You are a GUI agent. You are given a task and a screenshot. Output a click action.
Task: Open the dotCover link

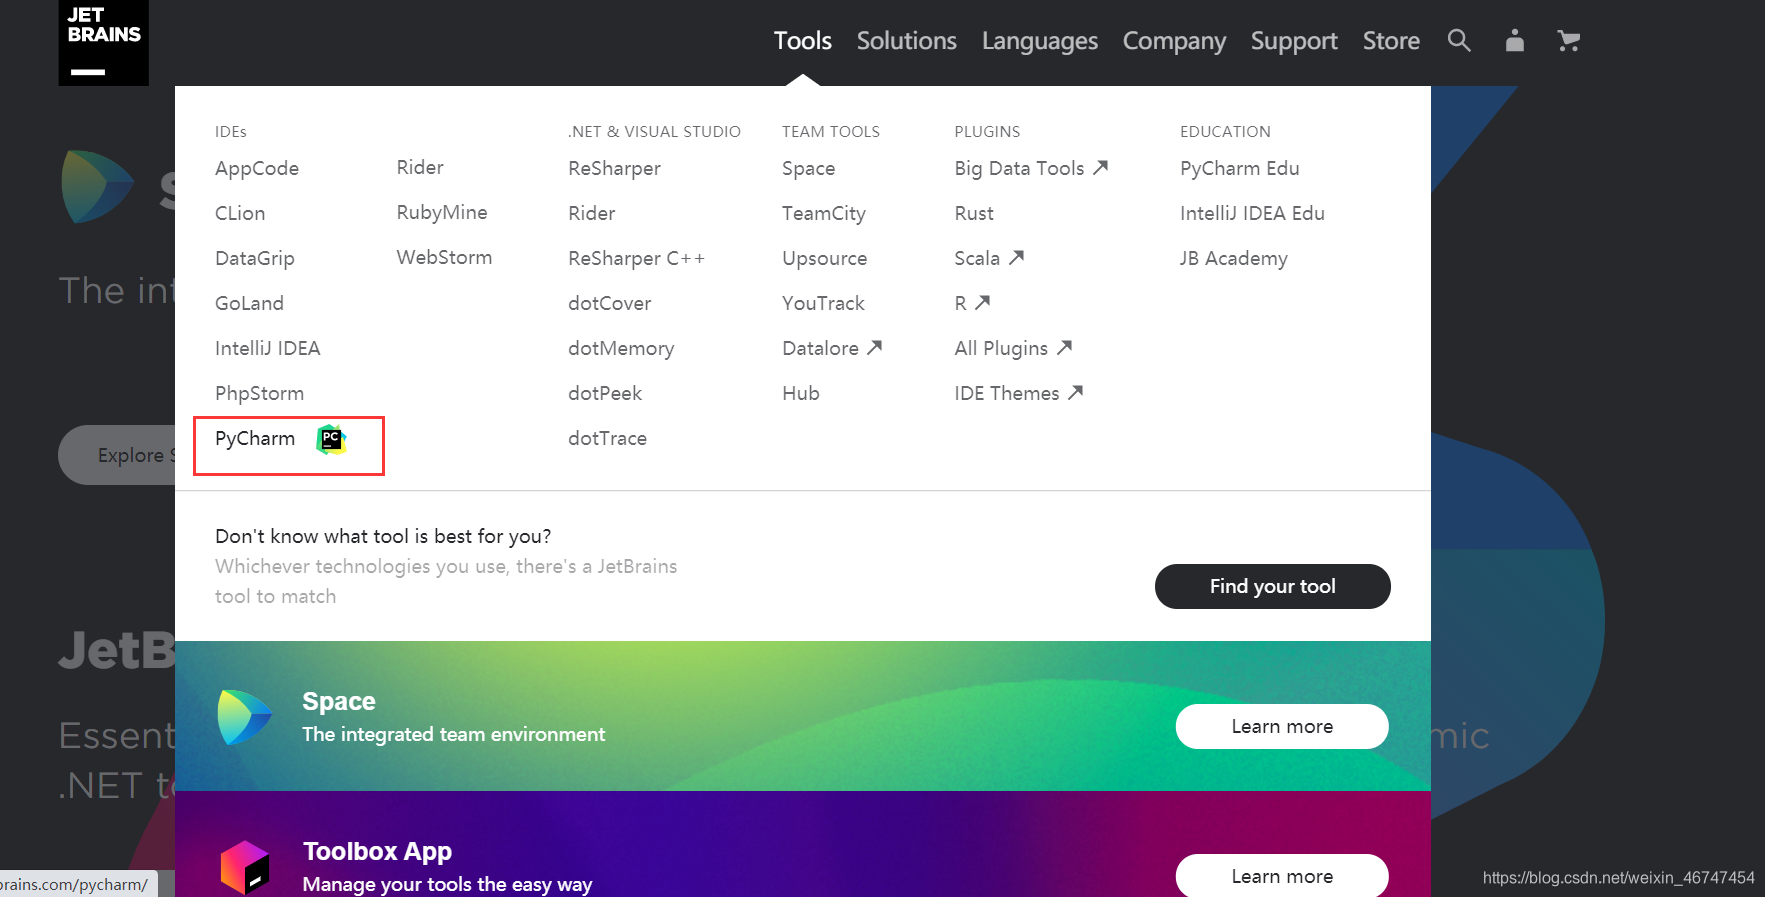[x=609, y=303]
